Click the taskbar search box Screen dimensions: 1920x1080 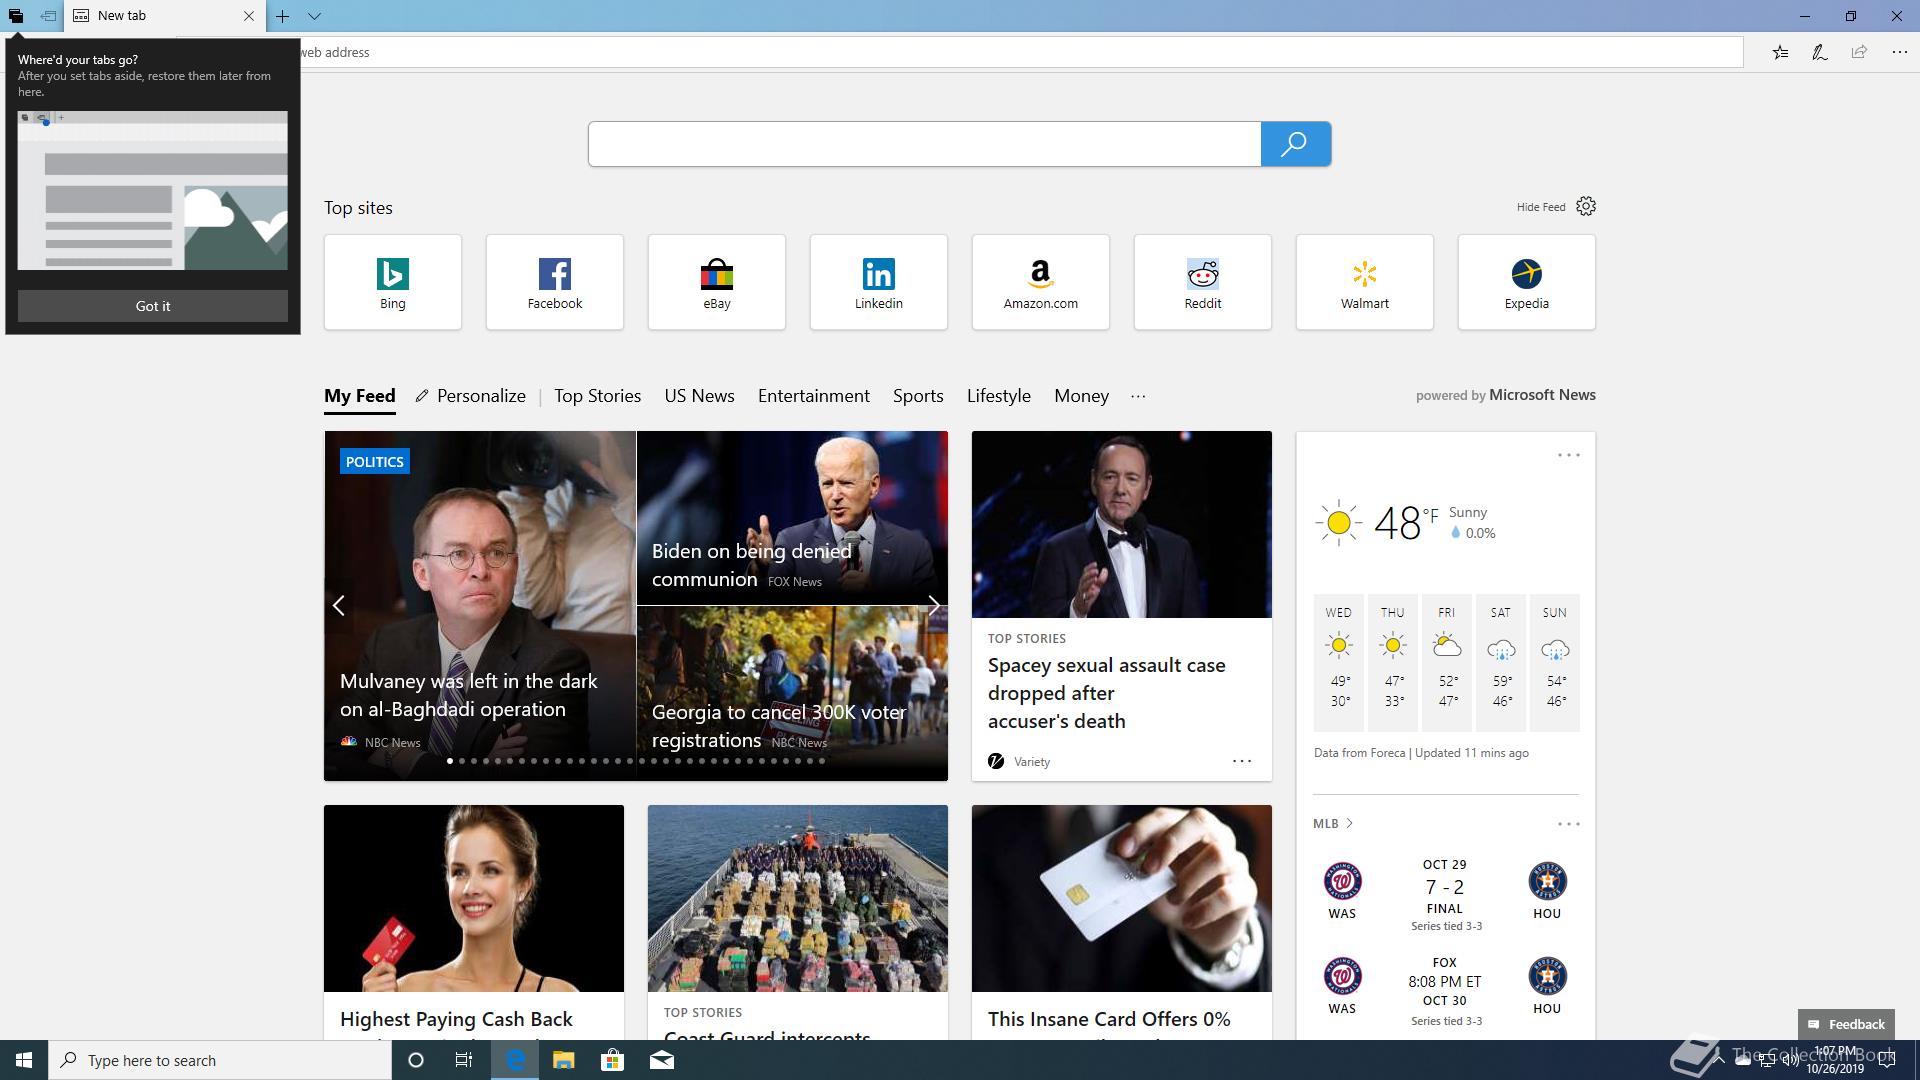220,1060
